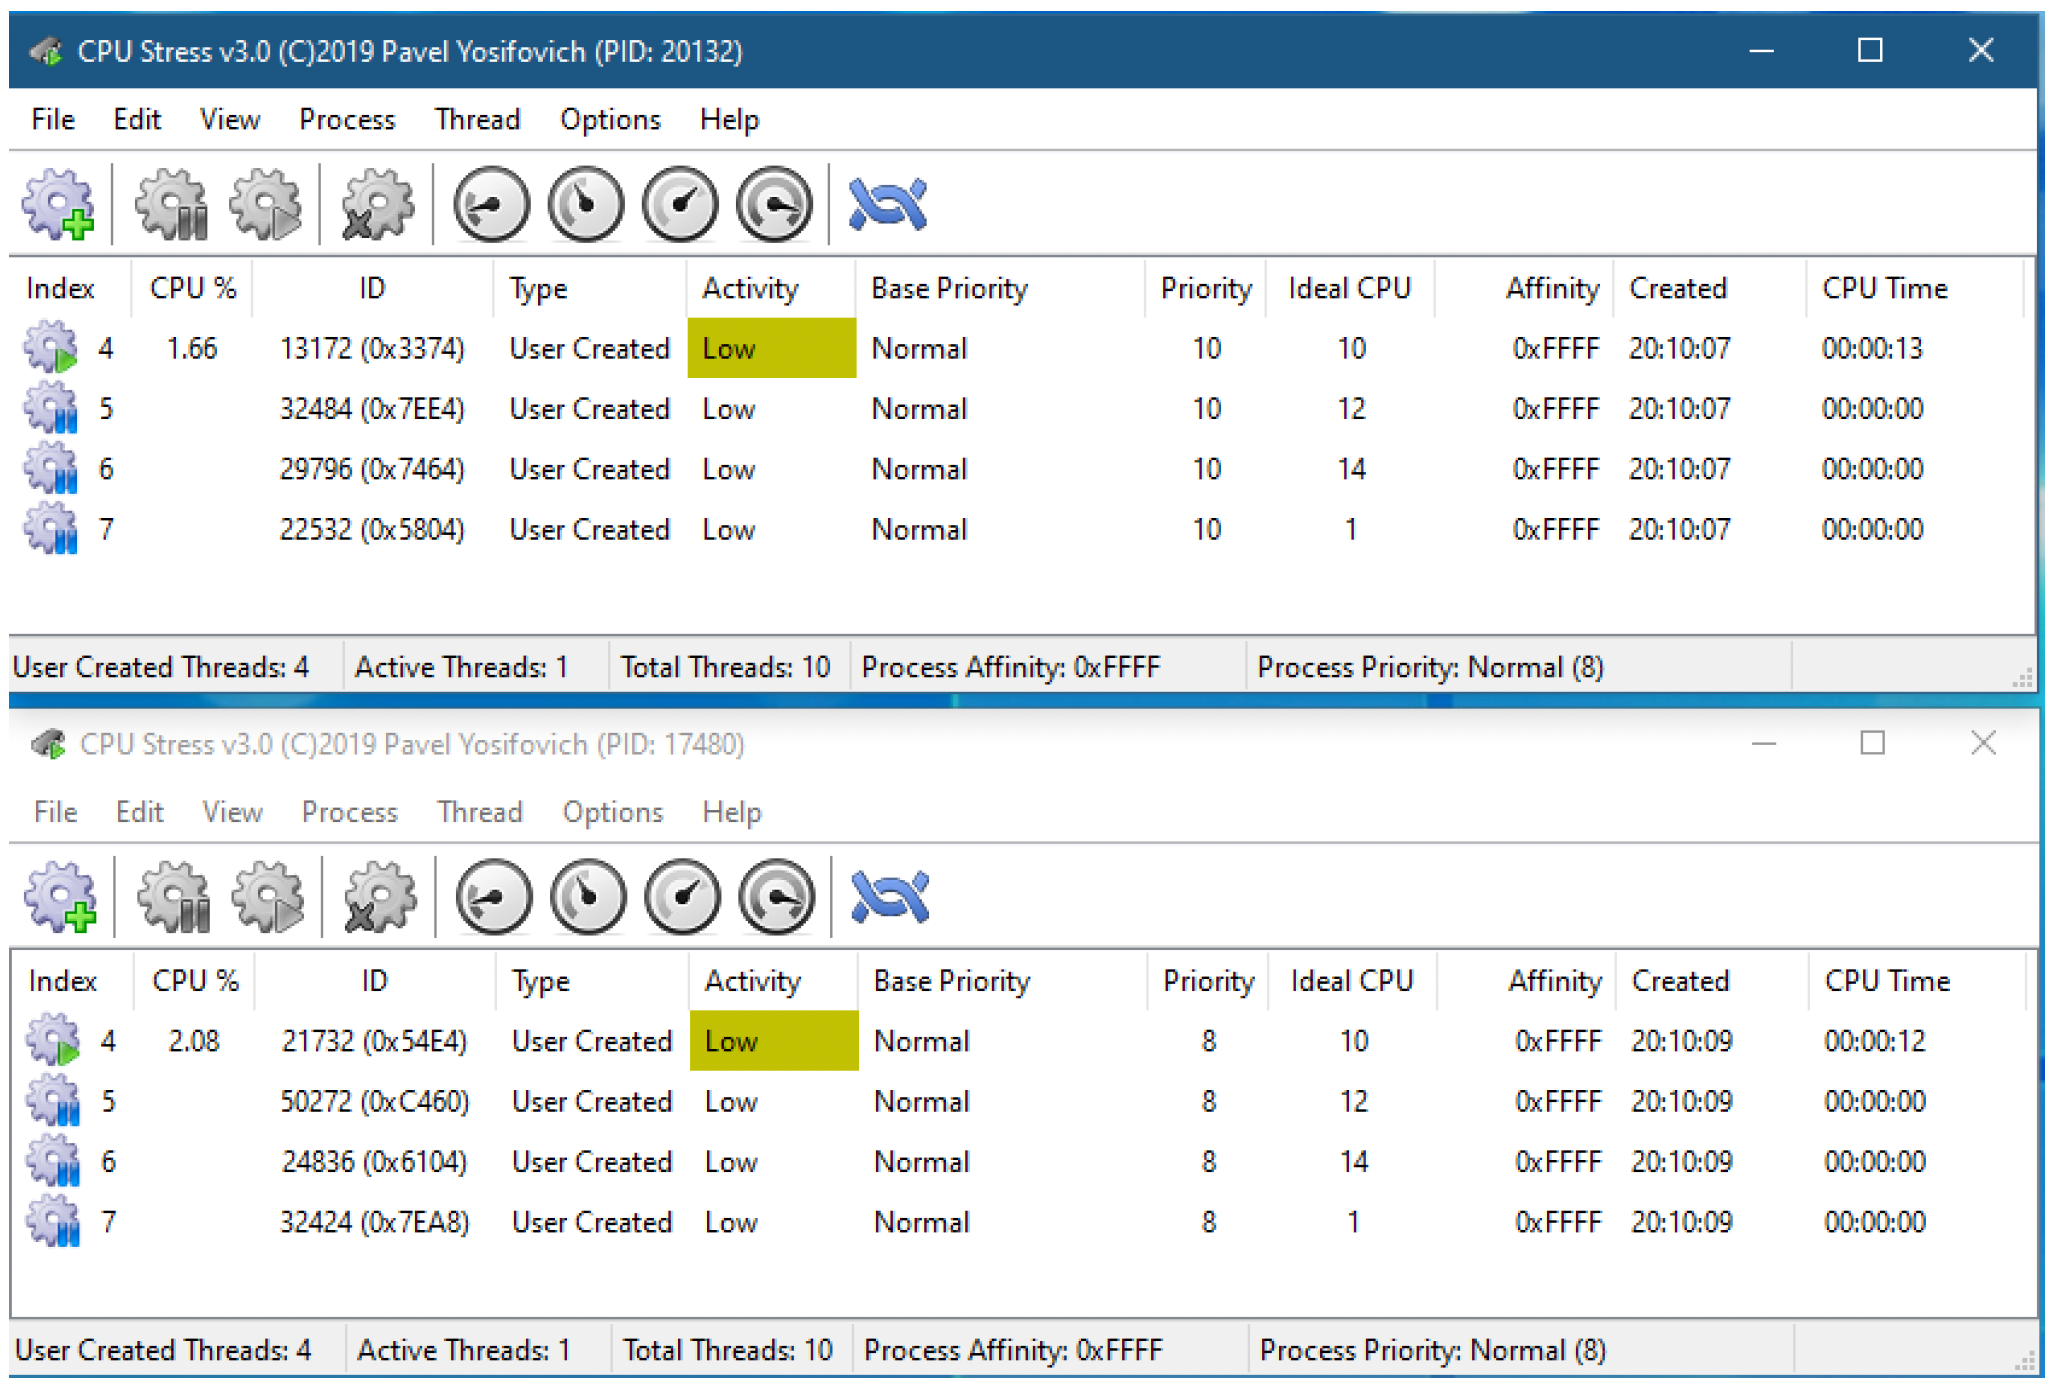Select thread 7 gear icon in PID 20132 window
Viewport: 2058px width, 1396px height.
pyautogui.click(x=51, y=528)
